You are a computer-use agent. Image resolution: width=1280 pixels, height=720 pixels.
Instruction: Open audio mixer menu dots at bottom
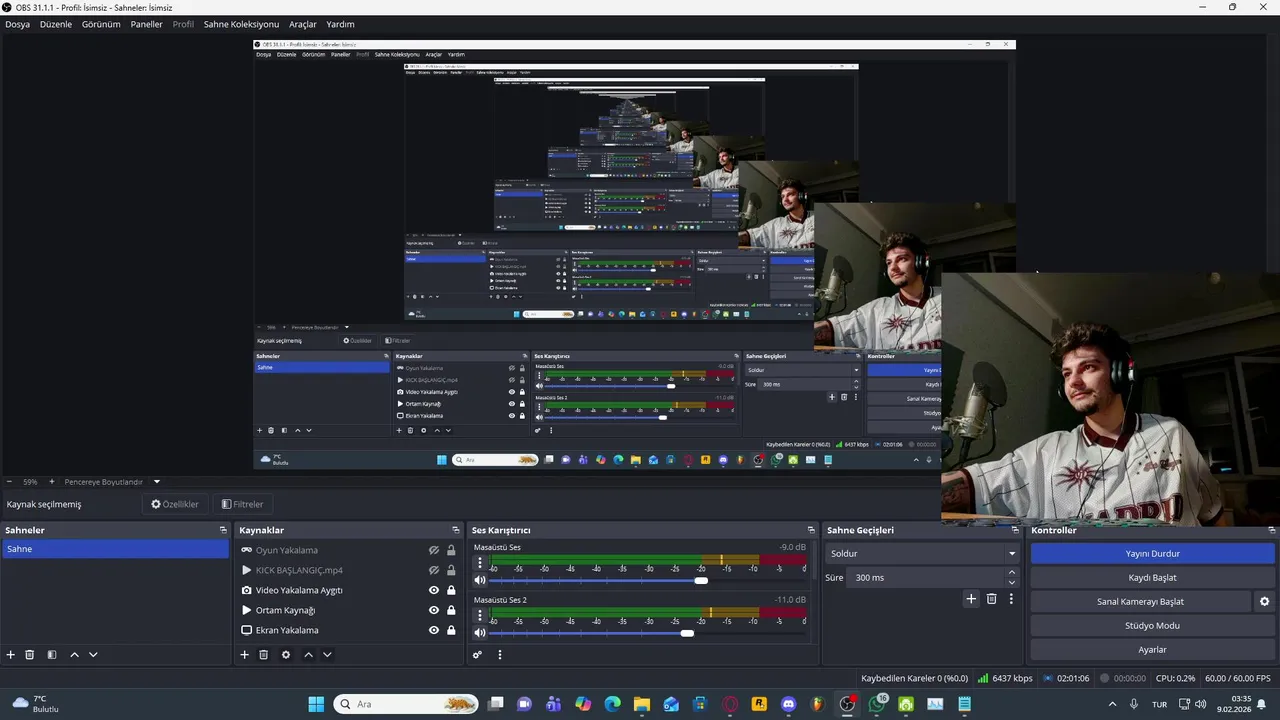500,655
